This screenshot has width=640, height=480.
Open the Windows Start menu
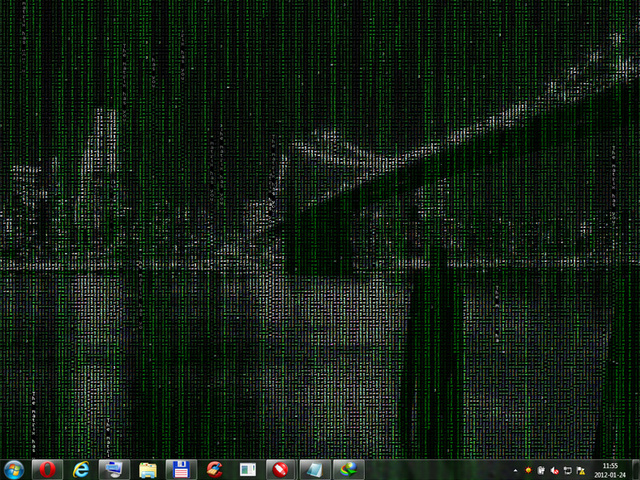coord(13,469)
